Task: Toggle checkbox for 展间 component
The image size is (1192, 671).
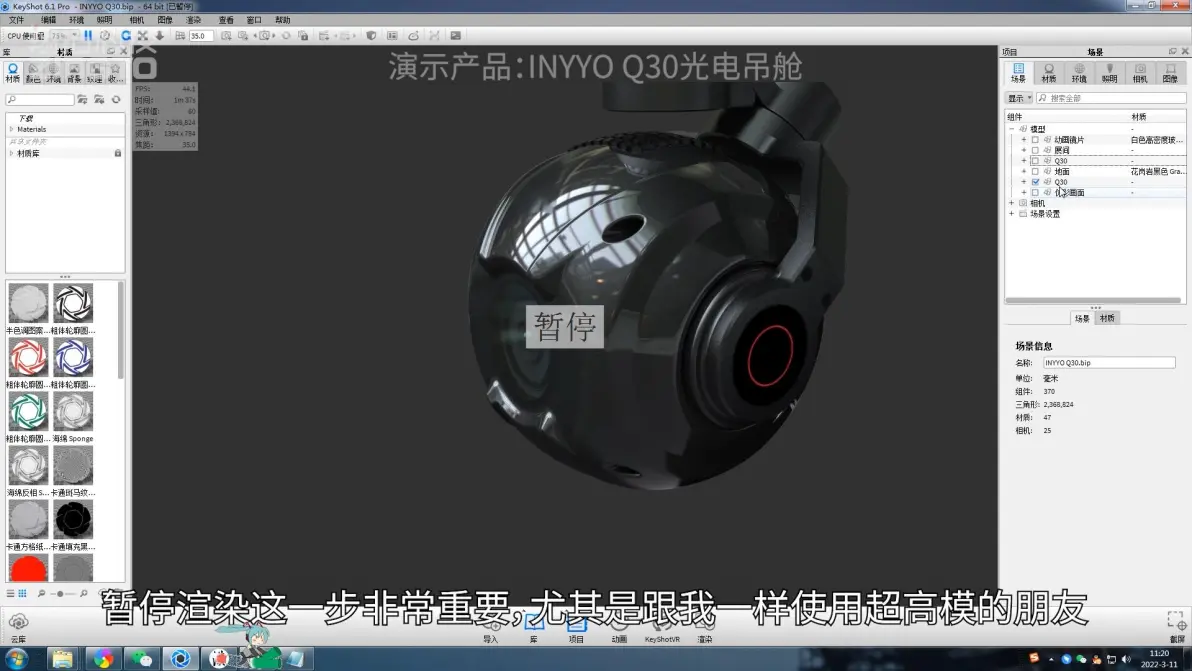Action: (x=1035, y=150)
